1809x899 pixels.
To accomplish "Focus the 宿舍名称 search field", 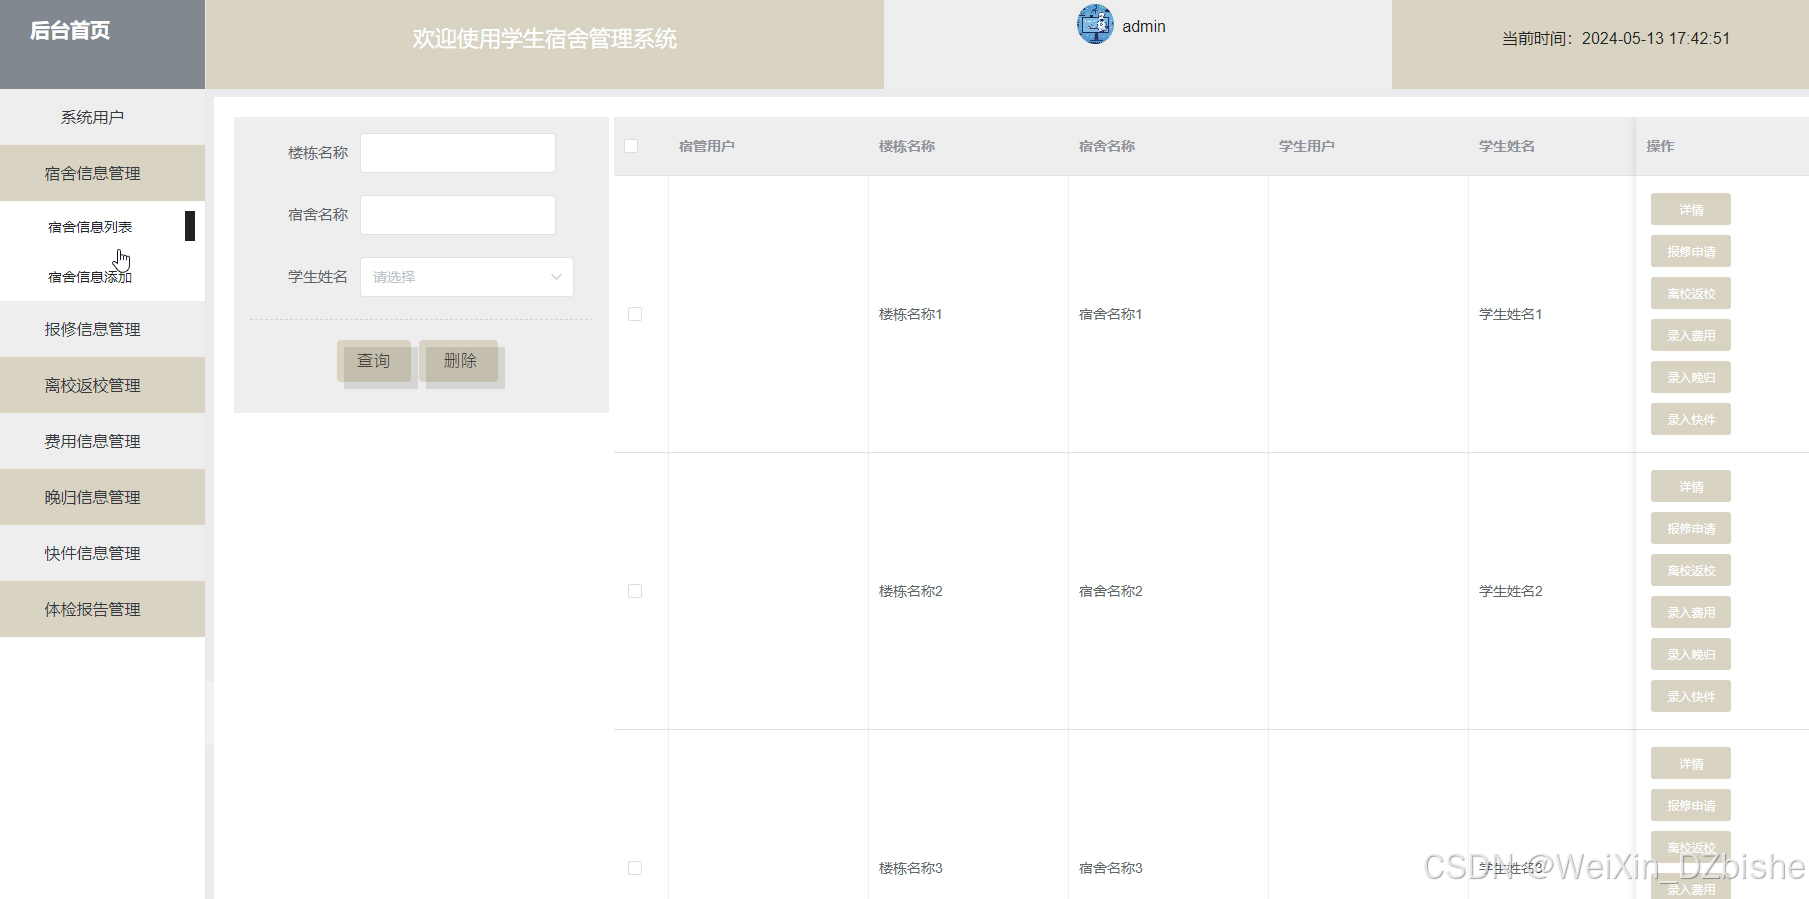I will click(x=458, y=215).
